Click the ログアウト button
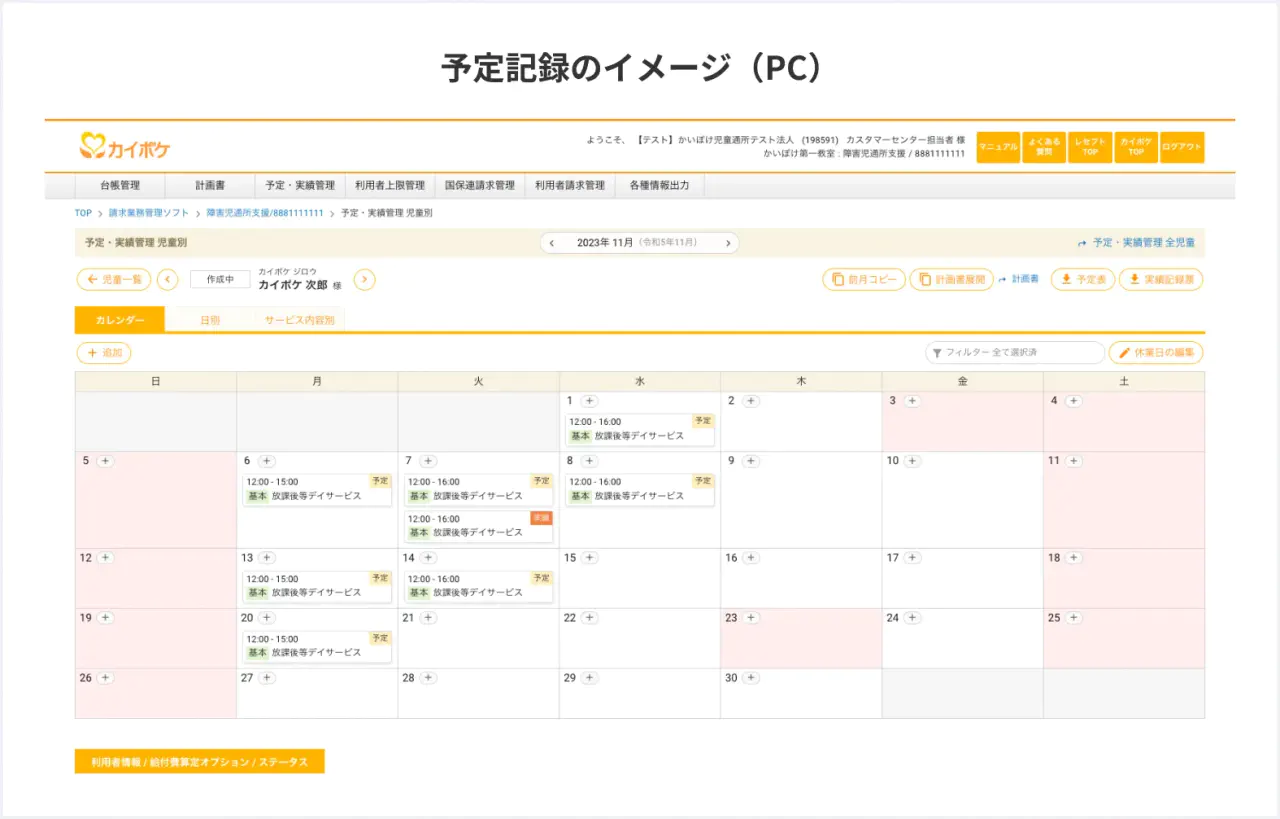This screenshot has width=1280, height=819. (1182, 147)
